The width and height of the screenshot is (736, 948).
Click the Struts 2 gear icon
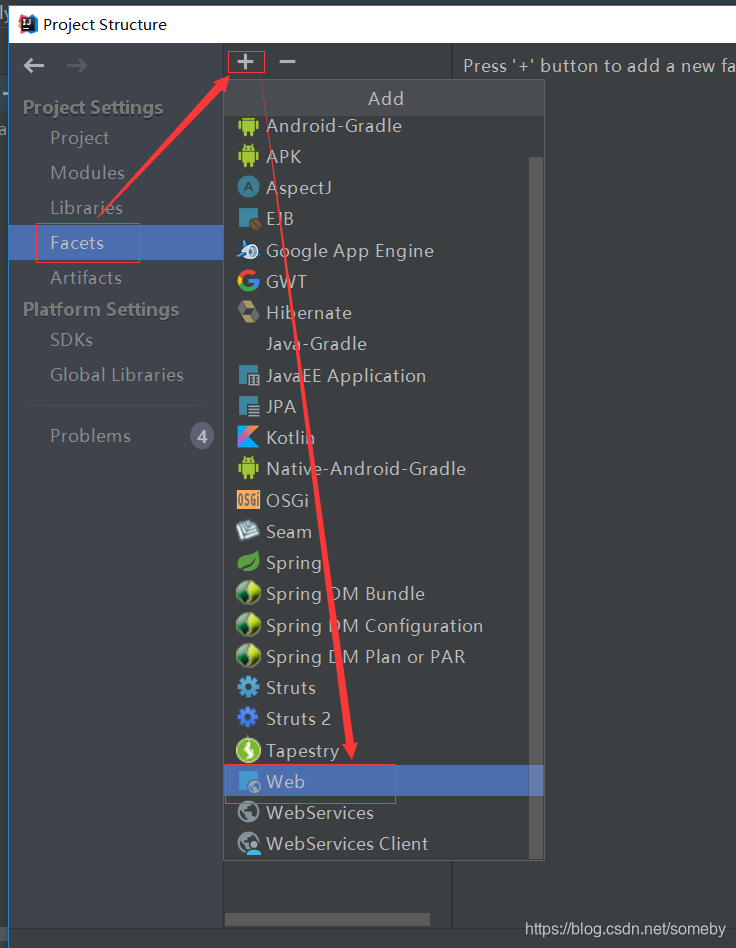tap(248, 718)
